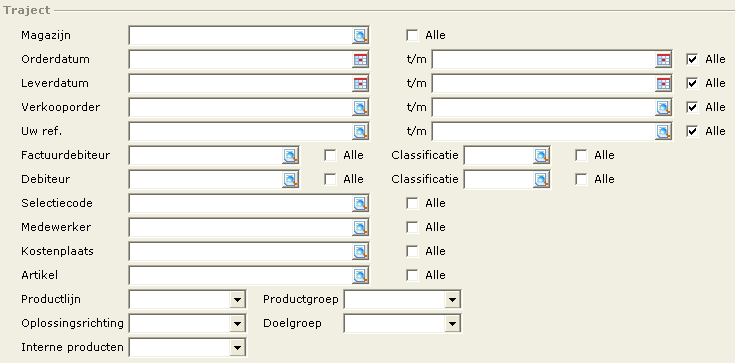Expand the Doelgroep dropdown
The image size is (735, 363).
click(452, 323)
